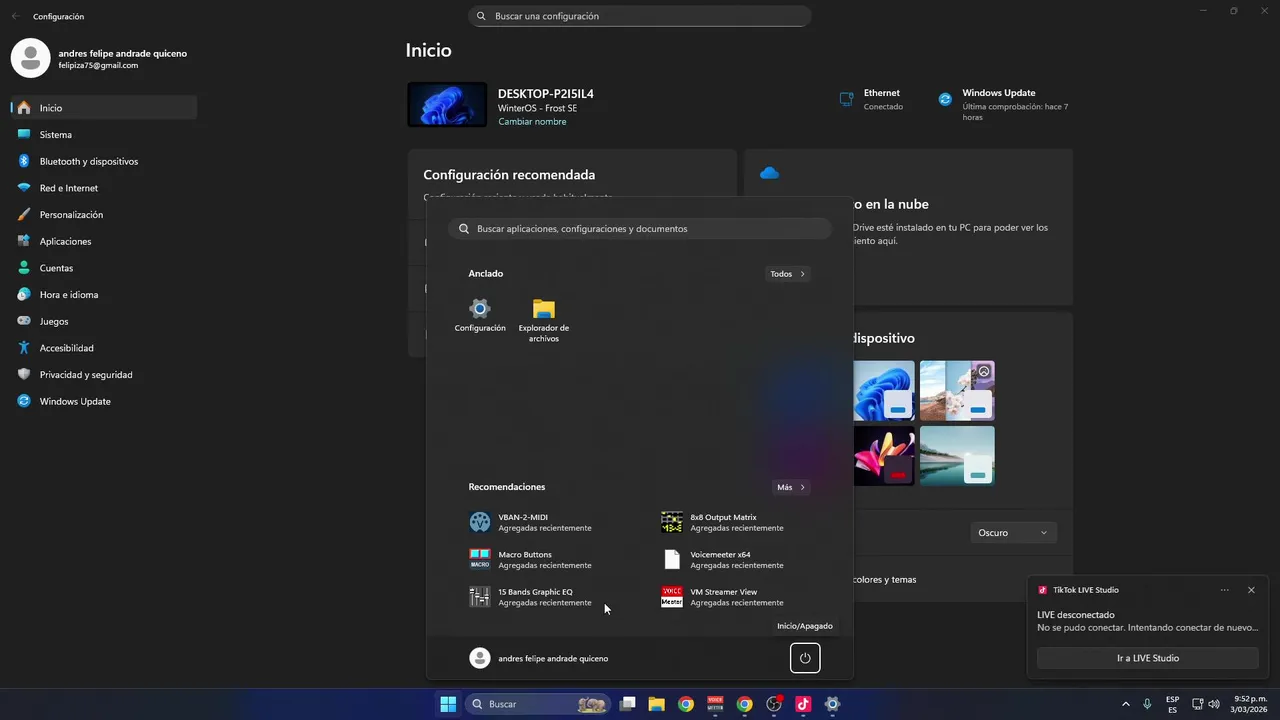Dismiss the TikTok LIVE Studio notification
Viewport: 1280px width, 720px height.
click(x=1251, y=590)
